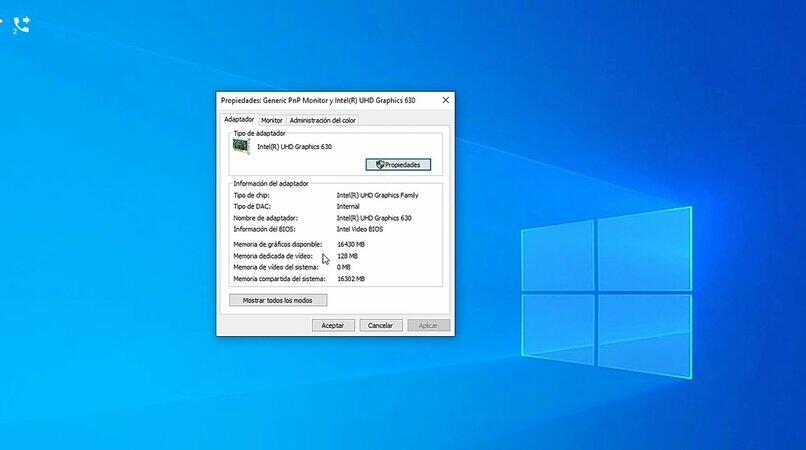Viewport: 806px width, 450px height.
Task: Click the 'Tipo de adaptador' group label
Action: [x=260, y=134]
